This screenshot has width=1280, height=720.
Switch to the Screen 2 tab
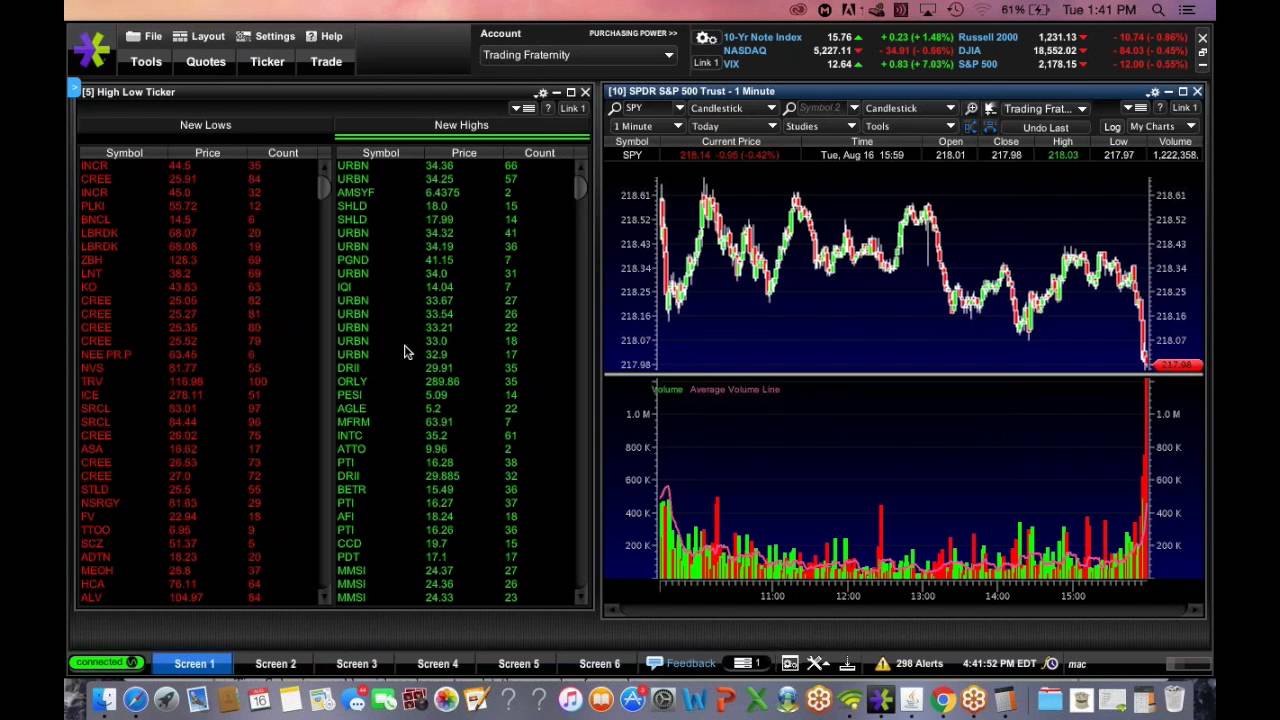click(275, 663)
